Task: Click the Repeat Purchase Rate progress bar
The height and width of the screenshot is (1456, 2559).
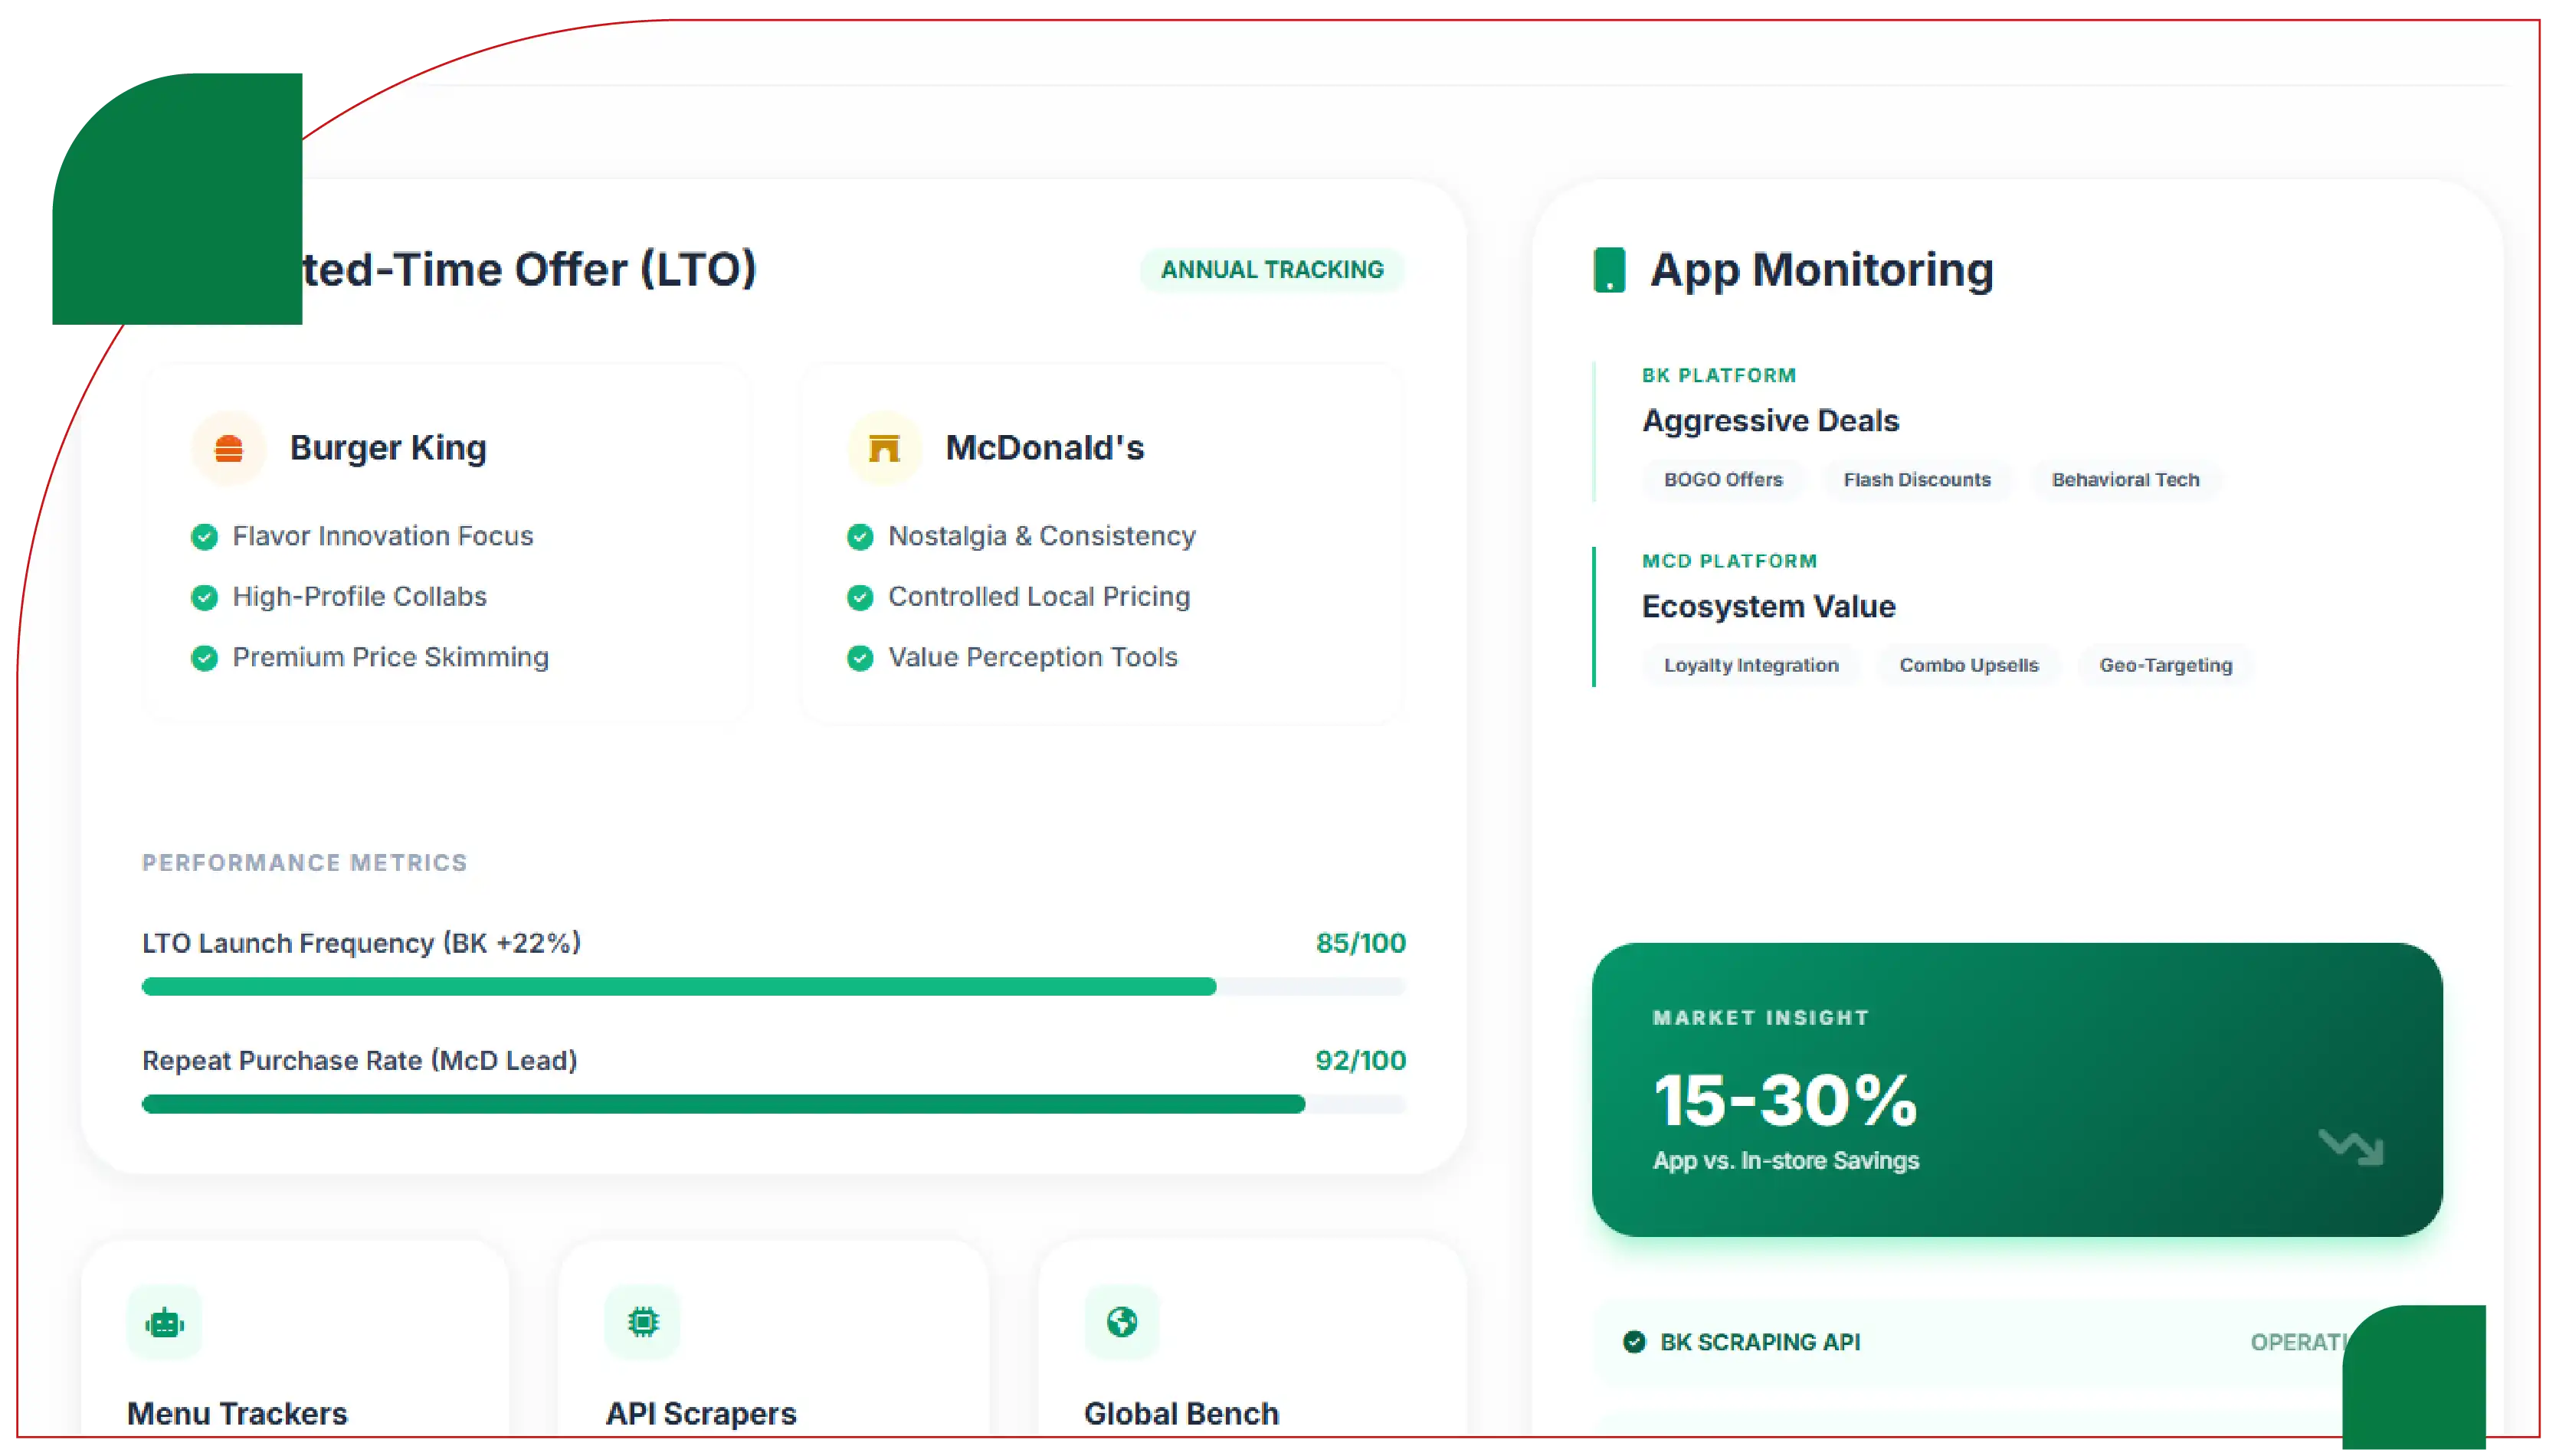Action: [773, 1104]
